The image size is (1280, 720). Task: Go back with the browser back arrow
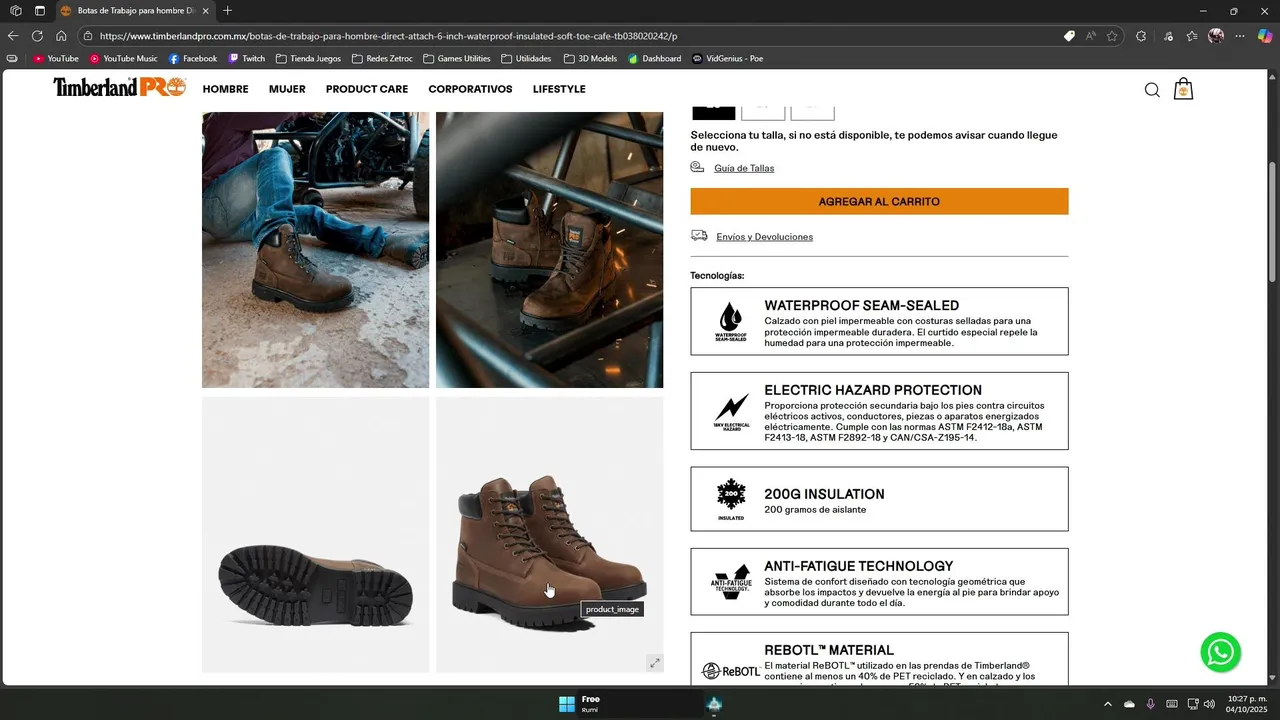click(13, 36)
